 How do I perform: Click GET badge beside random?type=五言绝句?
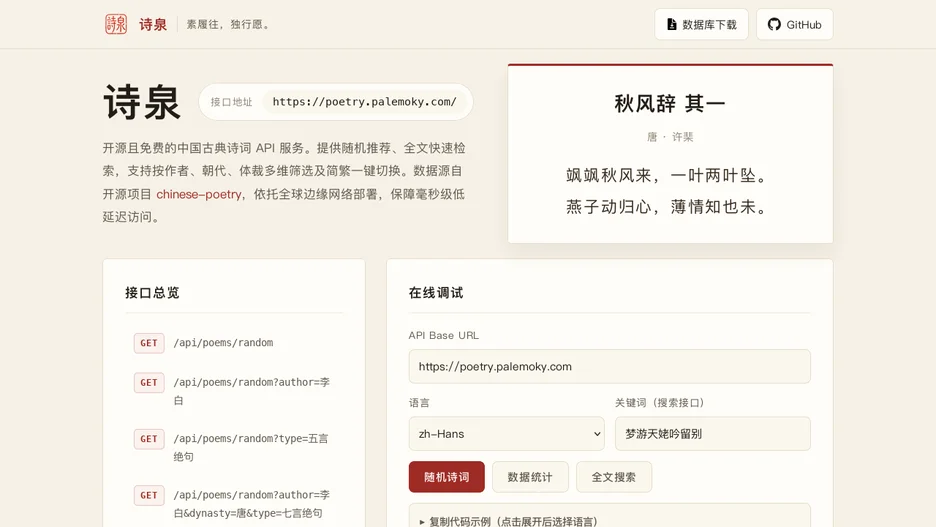click(149, 439)
